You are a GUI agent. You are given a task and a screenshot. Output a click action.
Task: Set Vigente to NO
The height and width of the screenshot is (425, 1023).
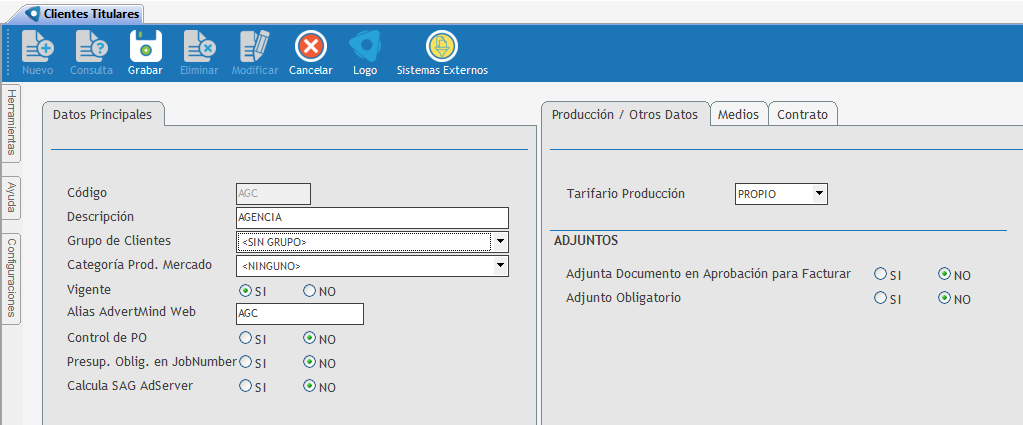click(x=310, y=291)
